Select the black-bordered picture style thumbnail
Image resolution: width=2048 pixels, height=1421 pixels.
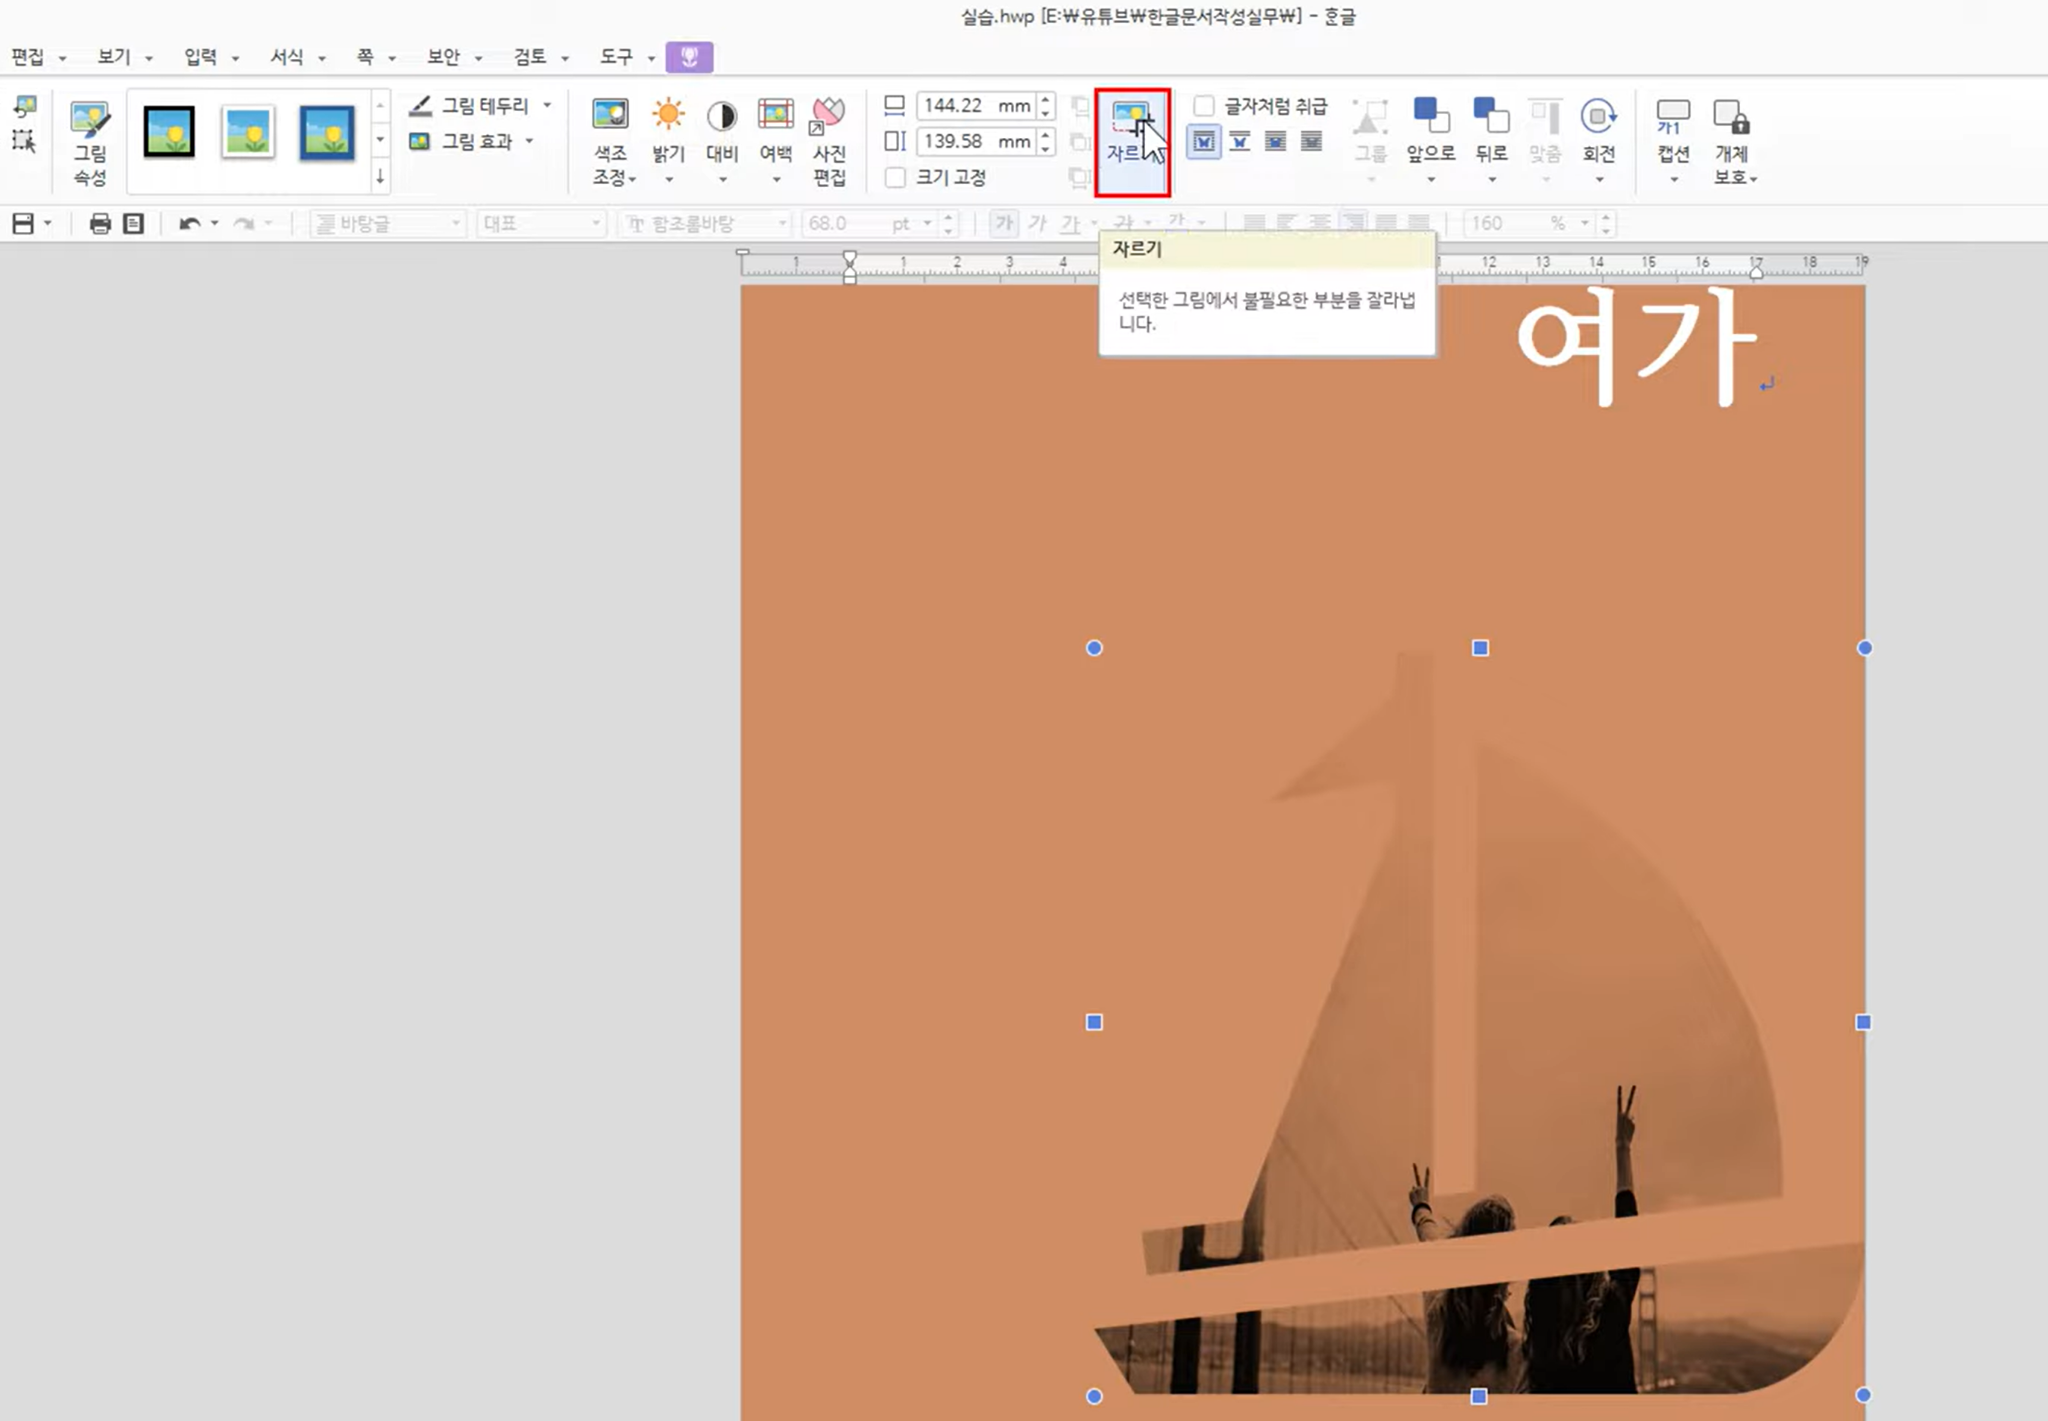[168, 131]
